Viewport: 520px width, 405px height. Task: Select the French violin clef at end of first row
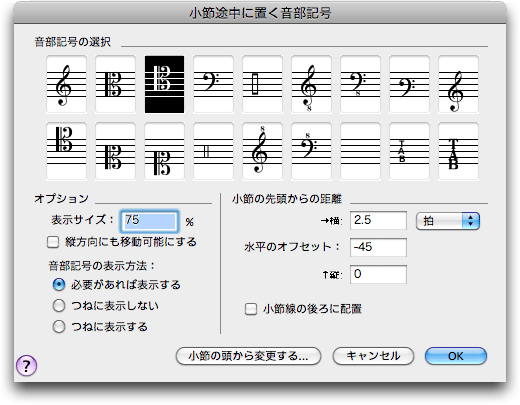click(458, 84)
